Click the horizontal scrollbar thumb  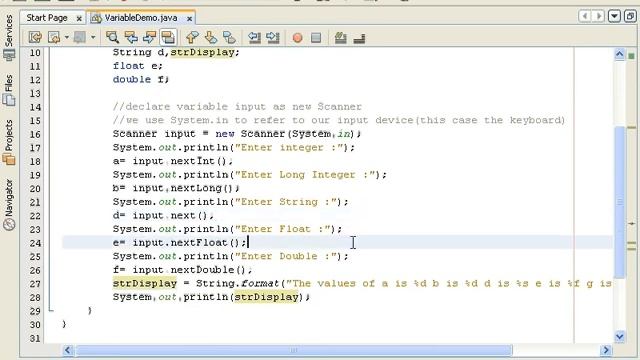point(293,350)
